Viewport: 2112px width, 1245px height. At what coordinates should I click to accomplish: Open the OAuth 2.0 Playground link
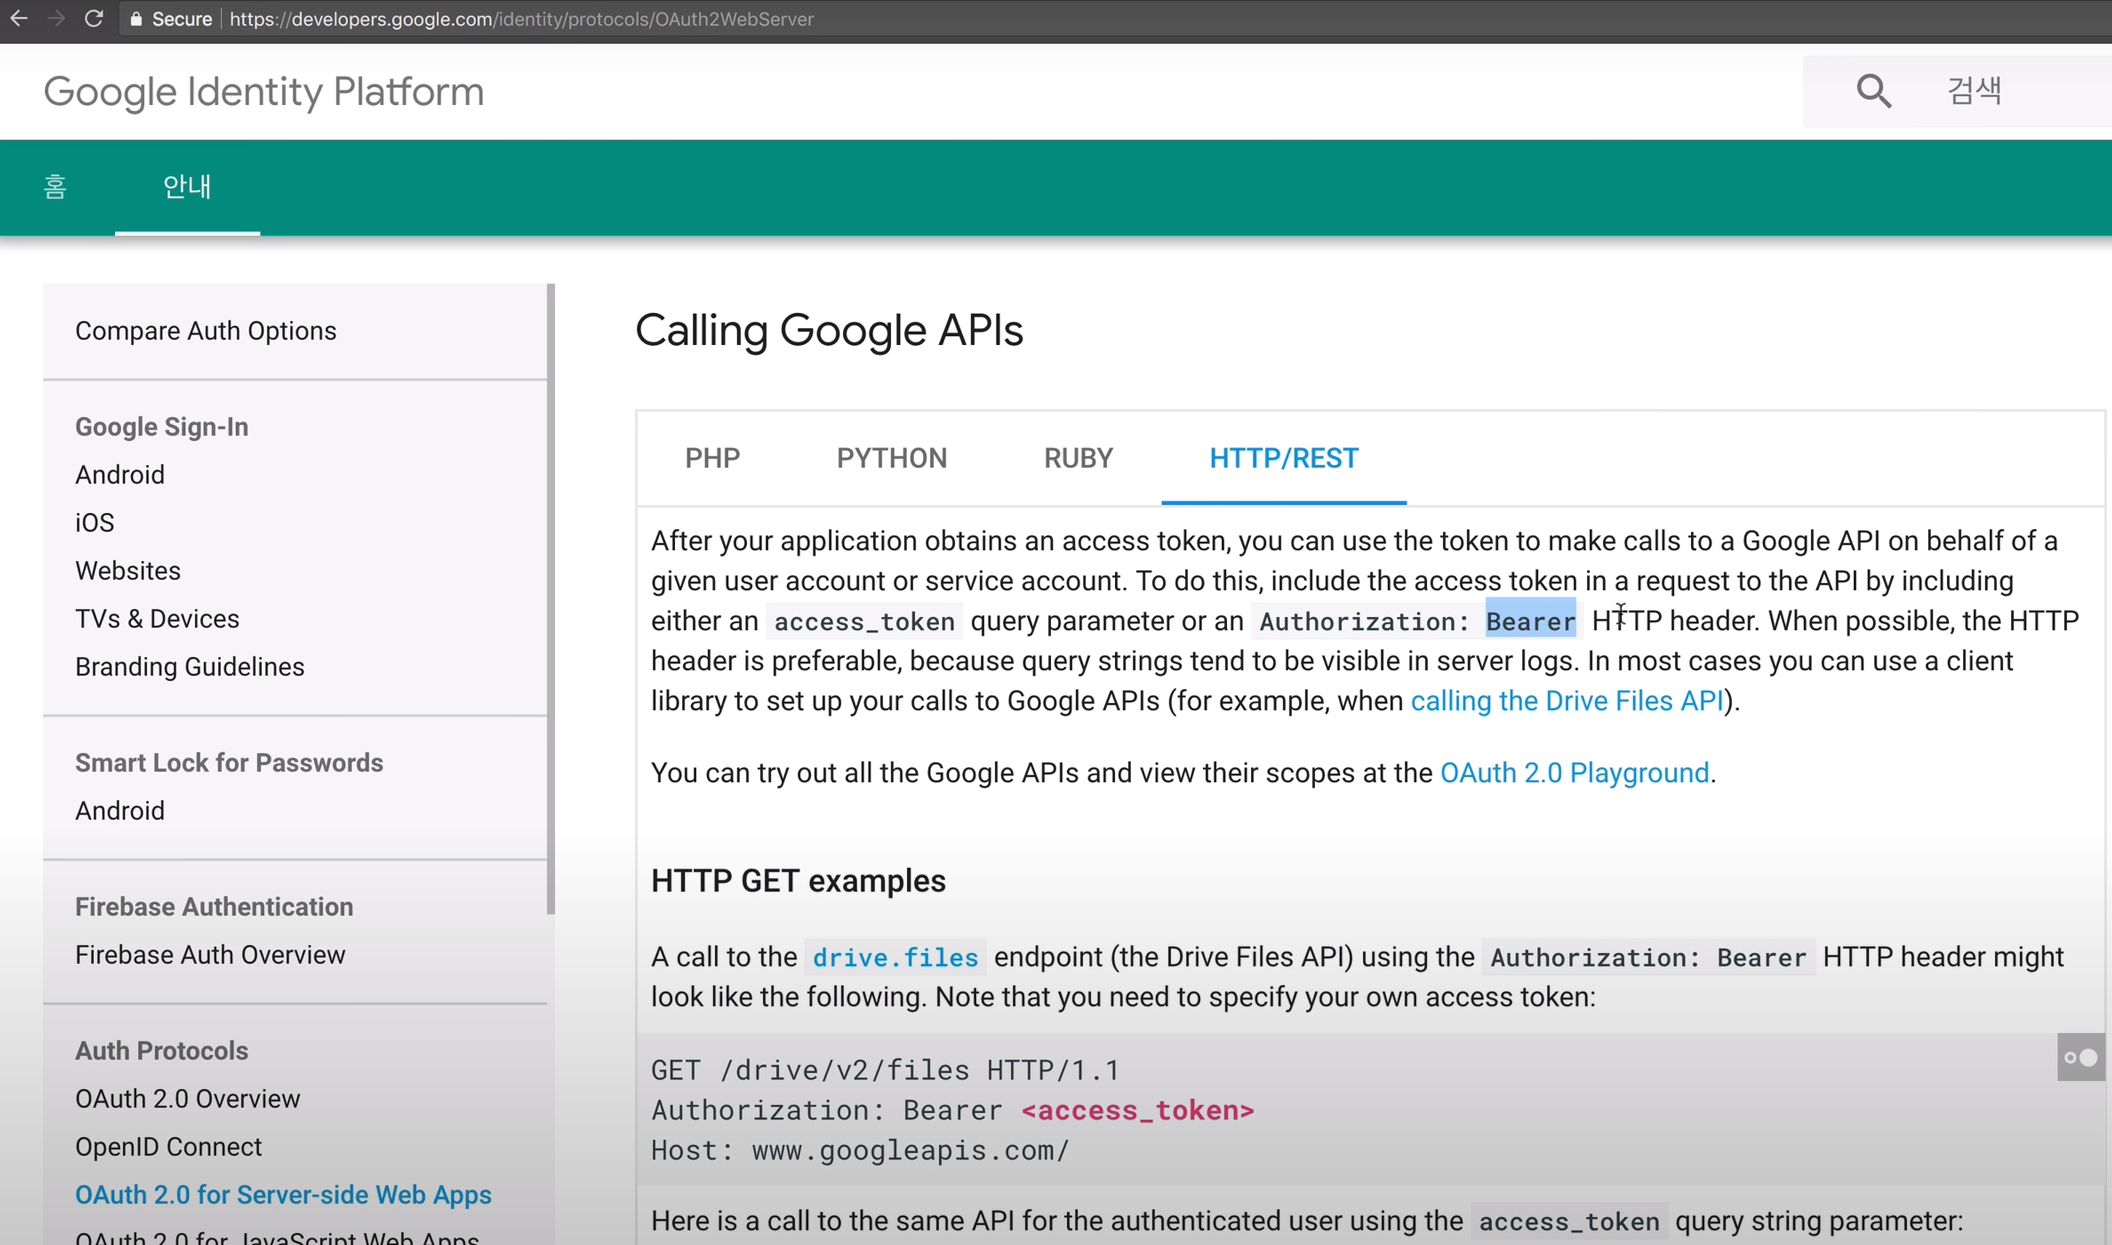(x=1574, y=772)
